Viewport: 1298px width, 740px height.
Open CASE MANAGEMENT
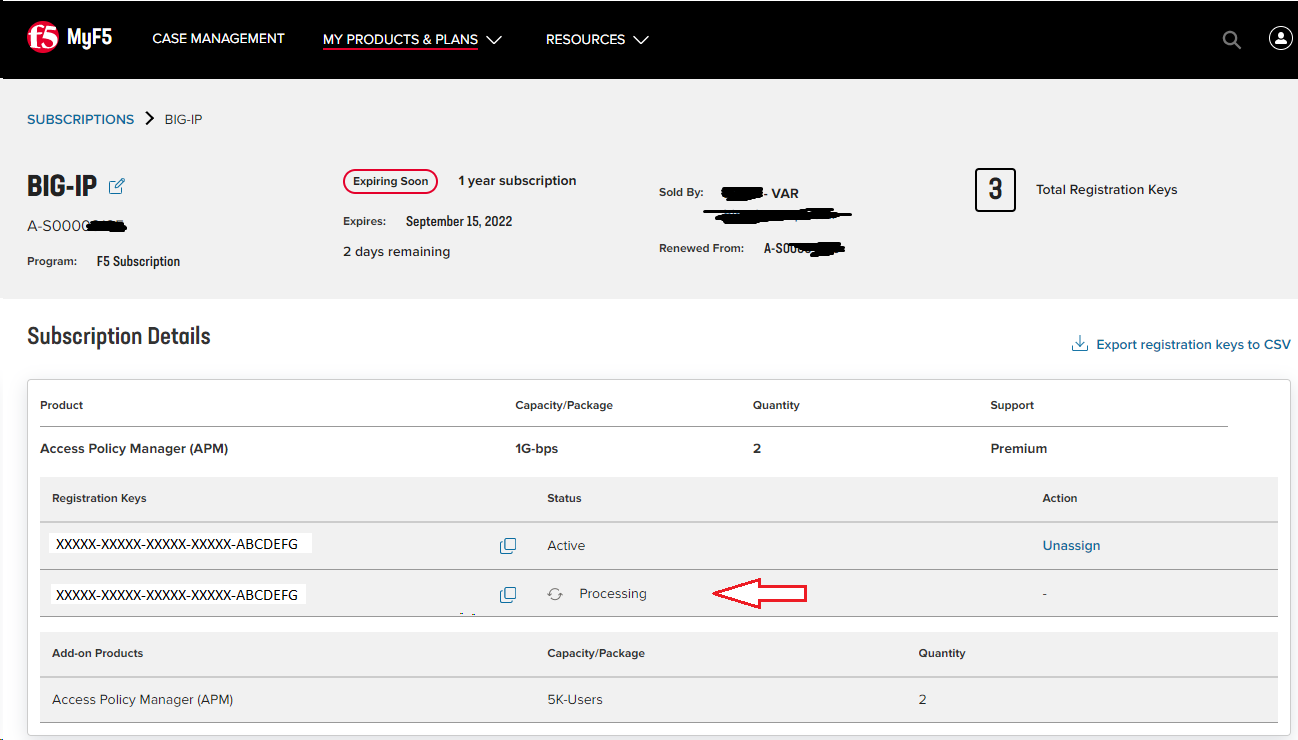(218, 38)
